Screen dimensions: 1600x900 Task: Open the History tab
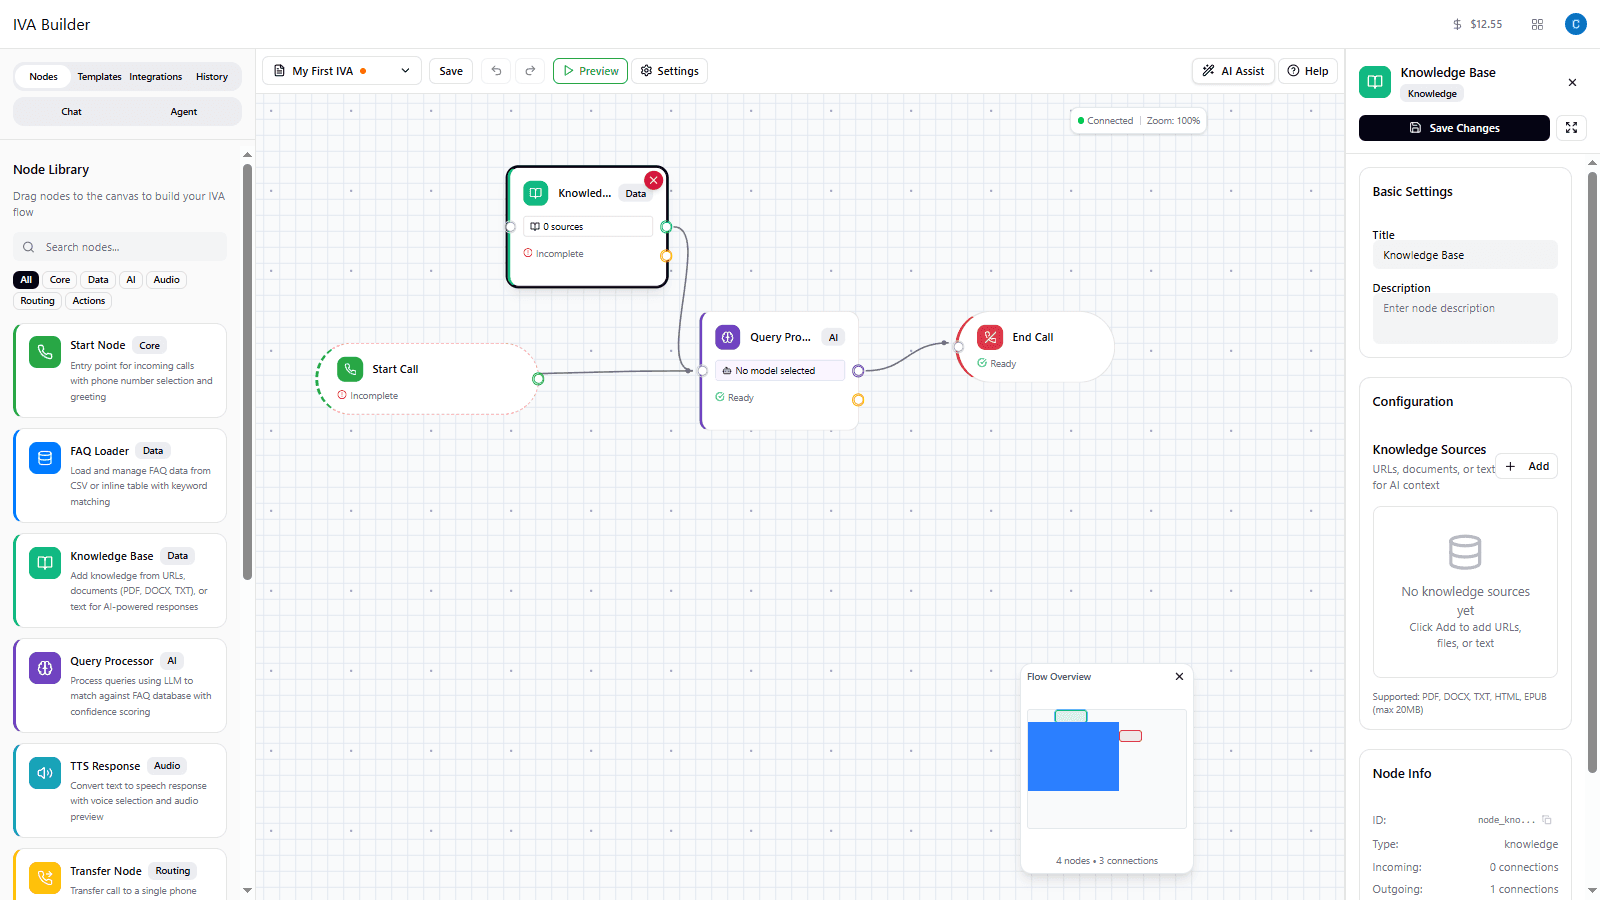(212, 76)
